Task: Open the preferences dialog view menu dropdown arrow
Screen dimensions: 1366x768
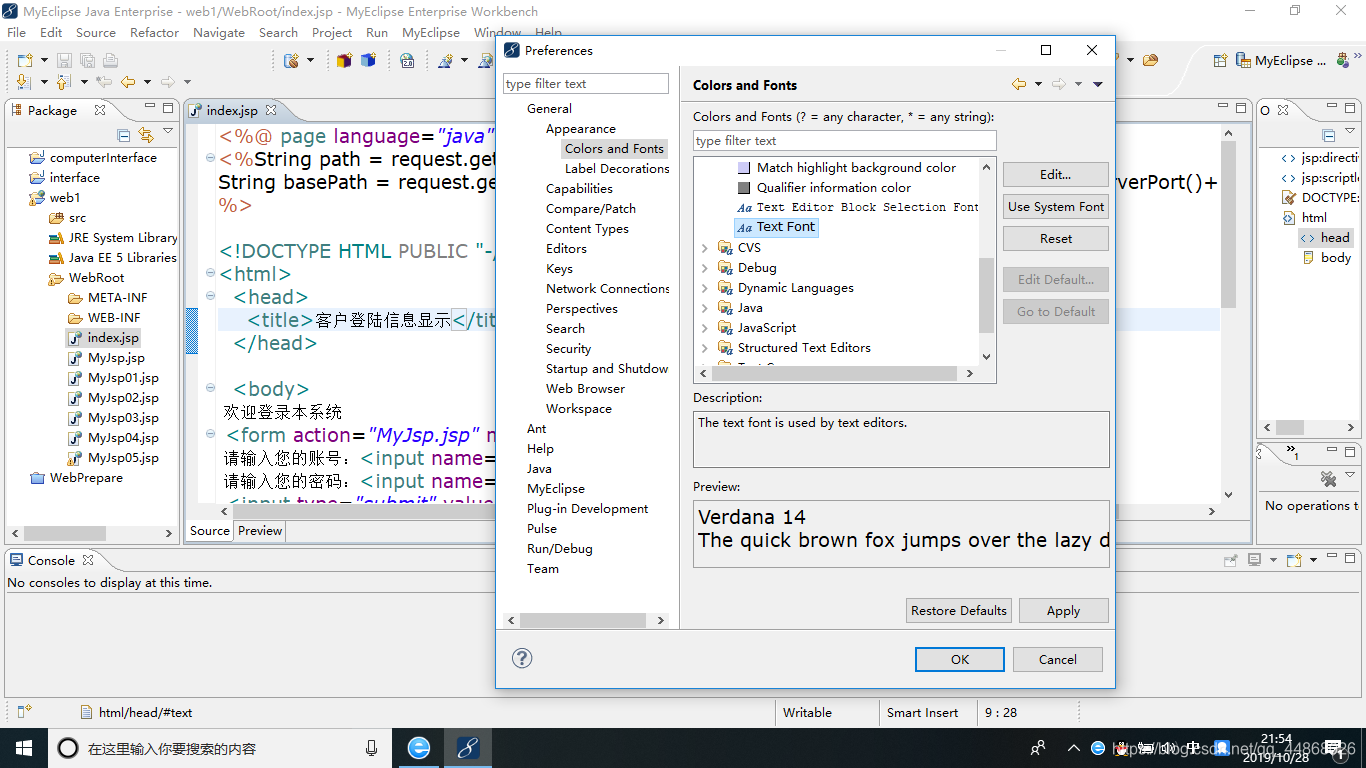Action: [1097, 85]
